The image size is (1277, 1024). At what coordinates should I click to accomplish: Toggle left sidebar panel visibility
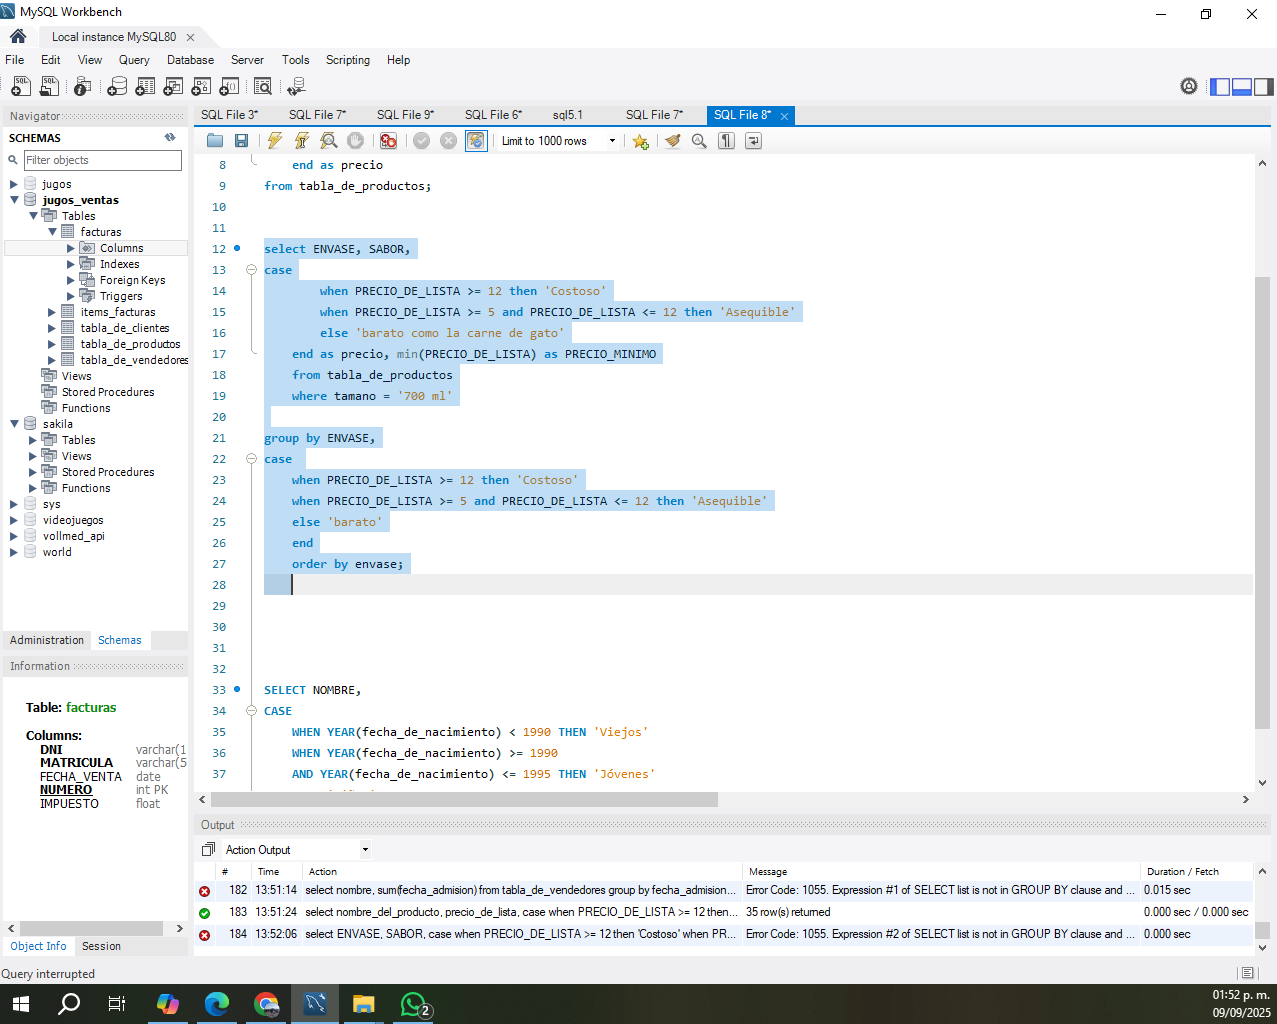point(1220,86)
